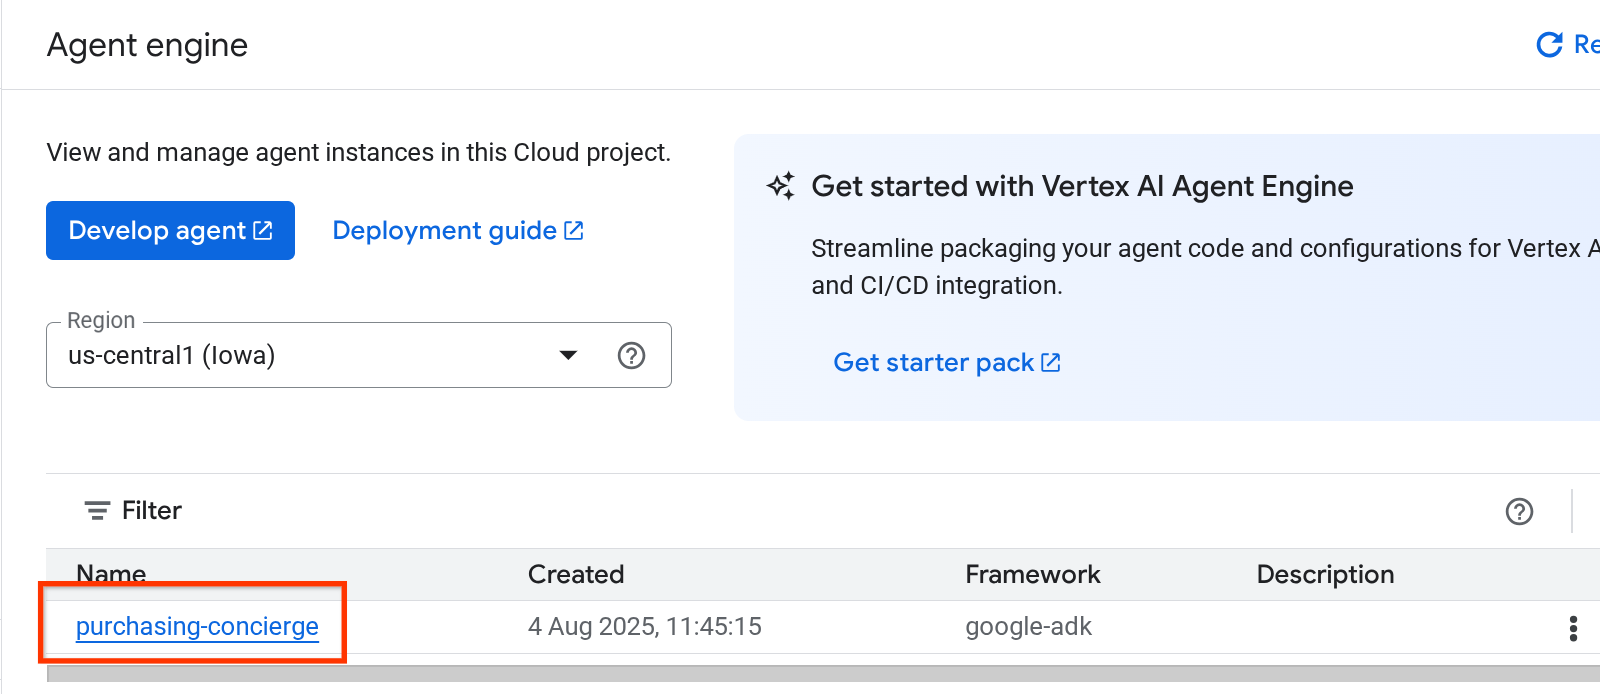The width and height of the screenshot is (1600, 694).
Task: Click the horizontal scrollbar below the table
Action: pyautogui.click(x=800, y=674)
